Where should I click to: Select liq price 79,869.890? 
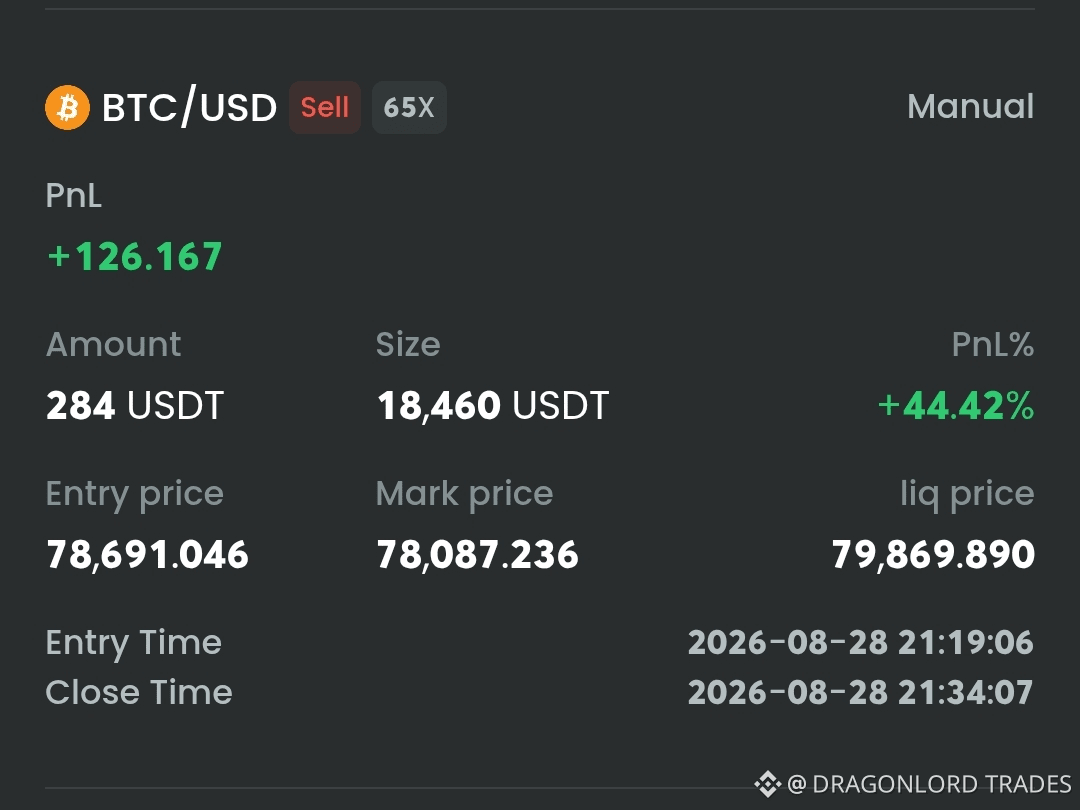933,555
